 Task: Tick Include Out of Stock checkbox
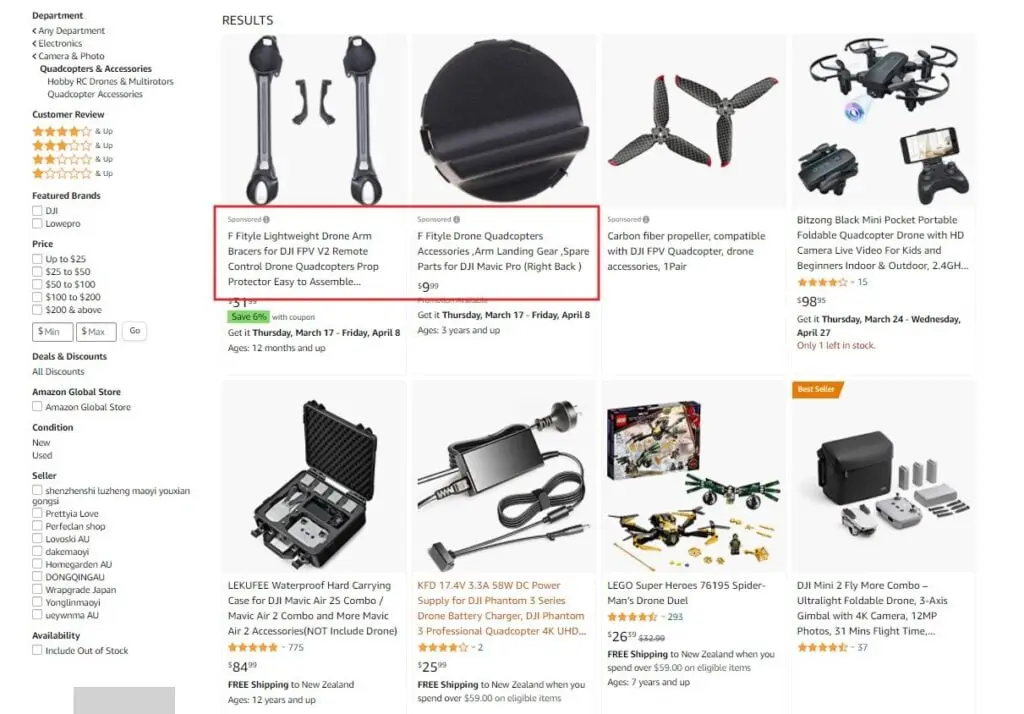pyautogui.click(x=37, y=650)
